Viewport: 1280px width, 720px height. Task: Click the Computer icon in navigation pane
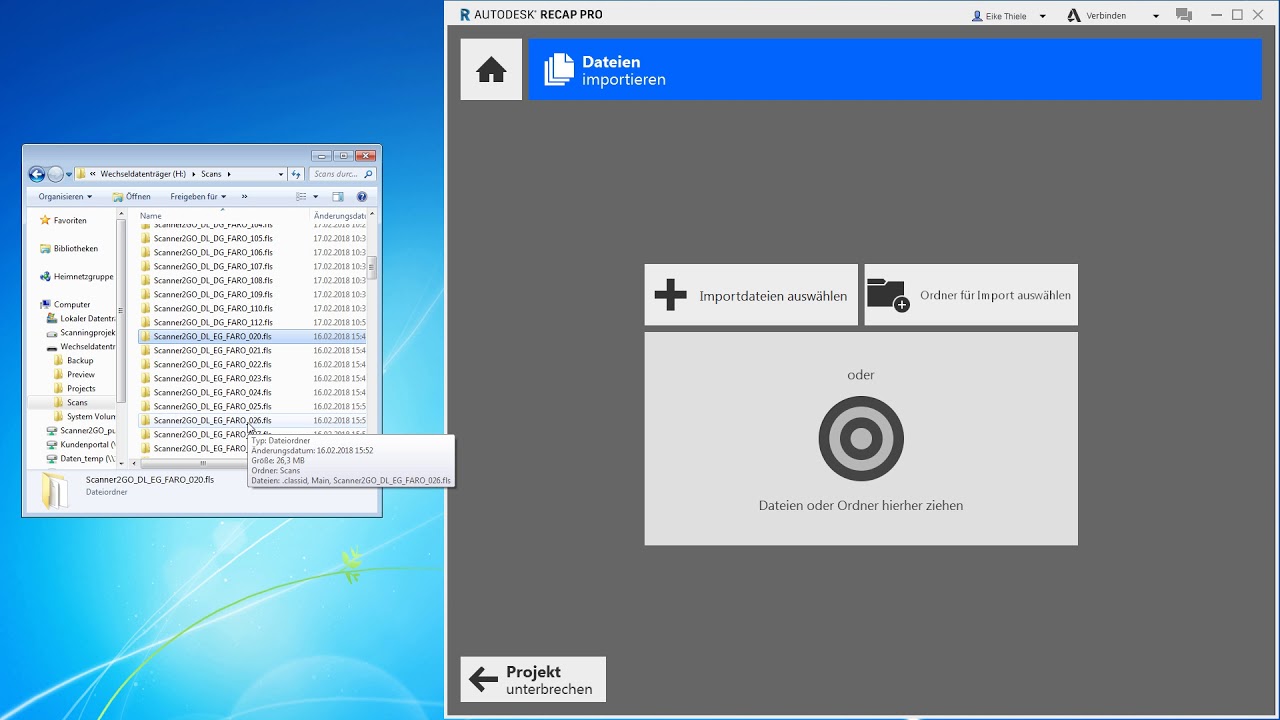pos(45,304)
